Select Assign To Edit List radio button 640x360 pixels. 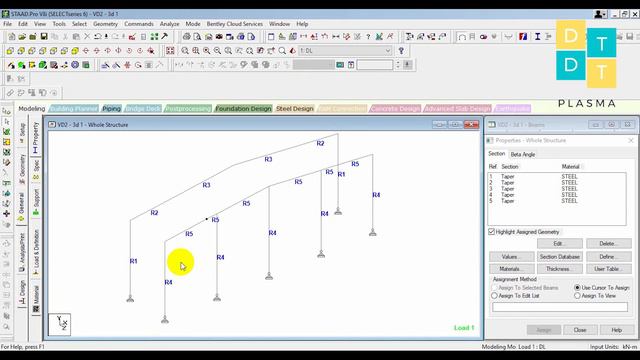(494, 296)
